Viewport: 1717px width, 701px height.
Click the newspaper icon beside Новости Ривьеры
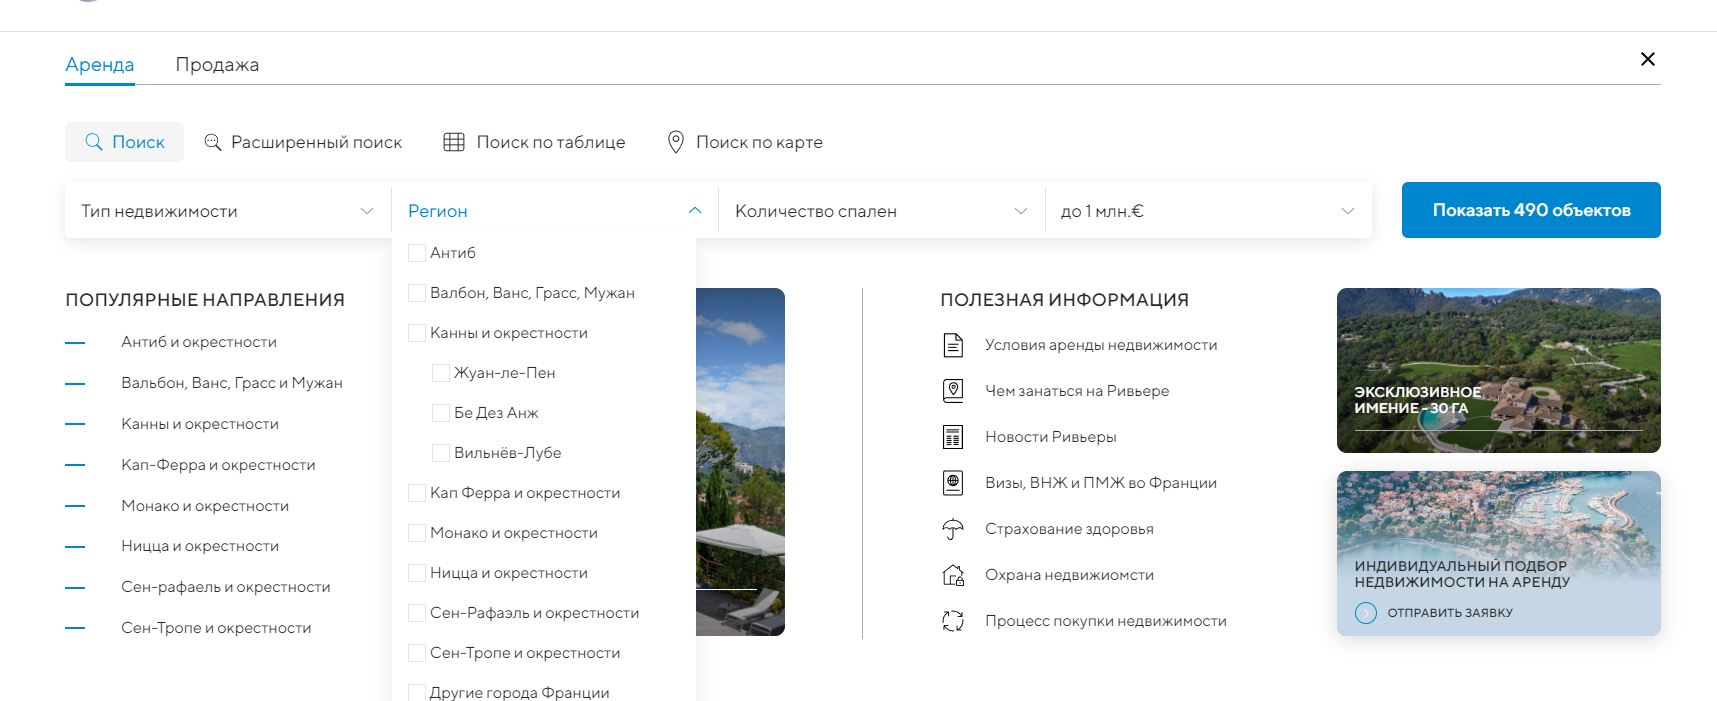[x=953, y=437]
